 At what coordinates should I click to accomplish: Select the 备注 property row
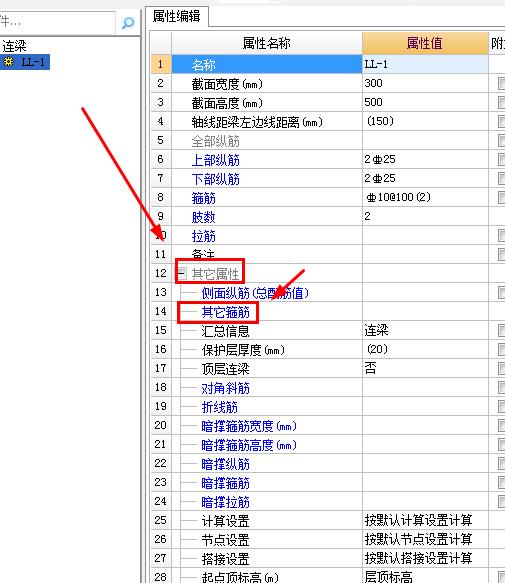coord(267,254)
